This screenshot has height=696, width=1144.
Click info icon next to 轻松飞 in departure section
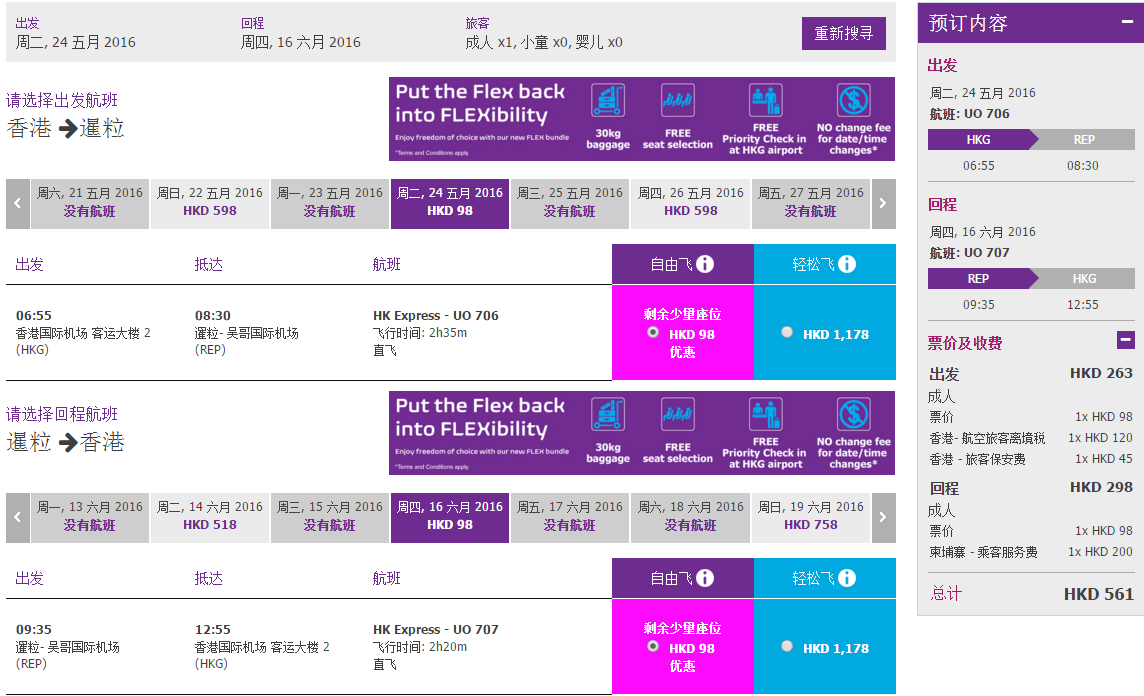[x=846, y=264]
